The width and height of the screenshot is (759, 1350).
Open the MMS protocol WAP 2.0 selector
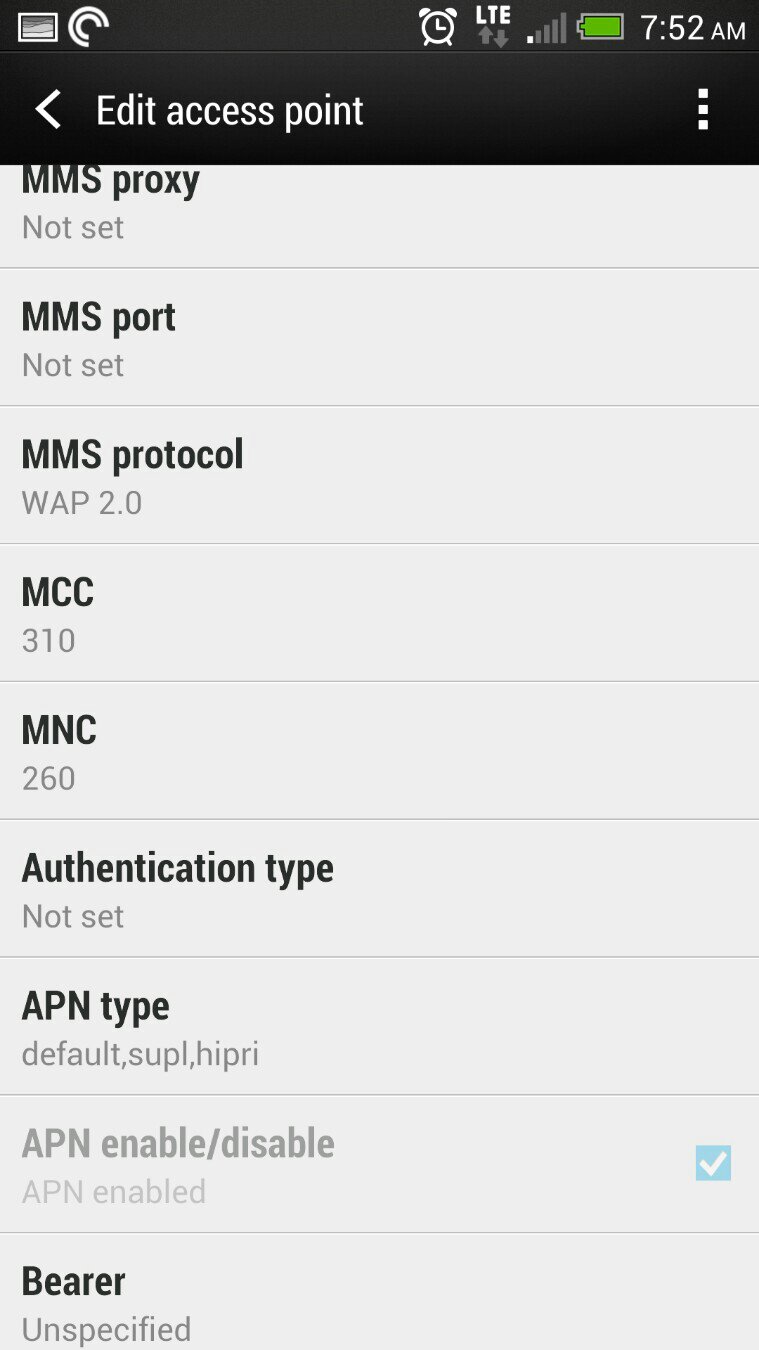(x=379, y=475)
